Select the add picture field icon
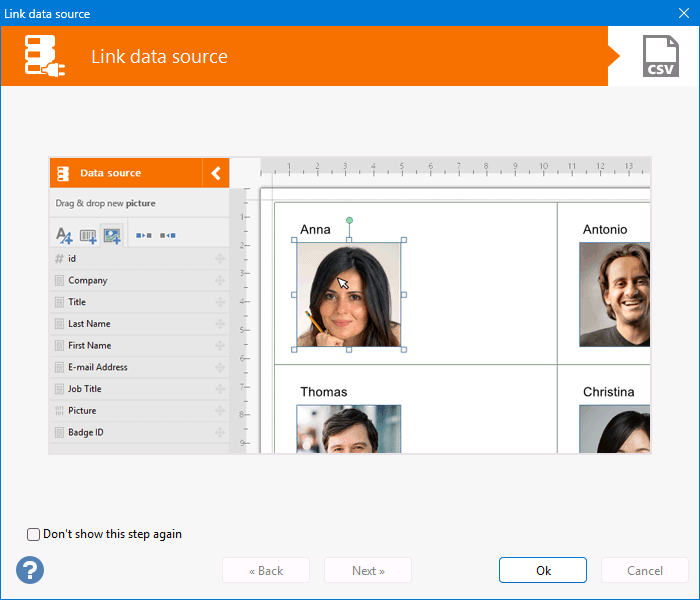Image resolution: width=700 pixels, height=600 pixels. click(x=112, y=236)
